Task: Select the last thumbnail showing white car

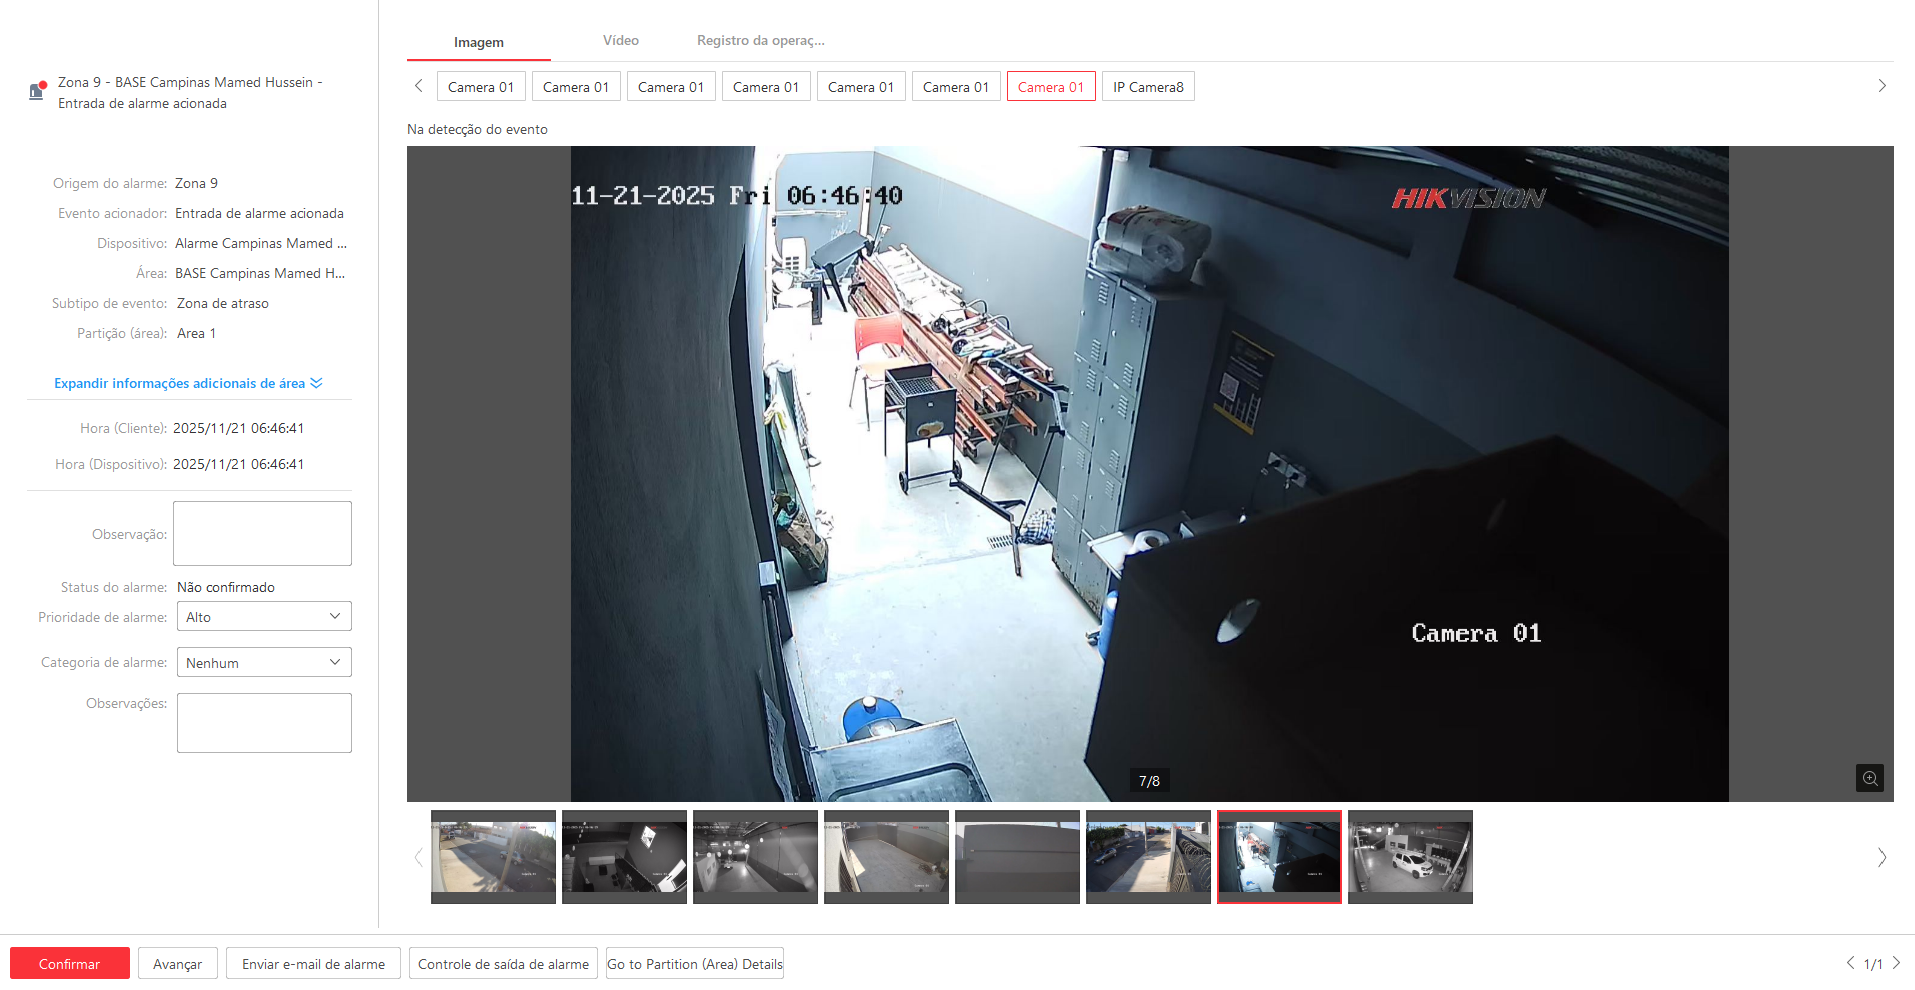Action: (1410, 857)
